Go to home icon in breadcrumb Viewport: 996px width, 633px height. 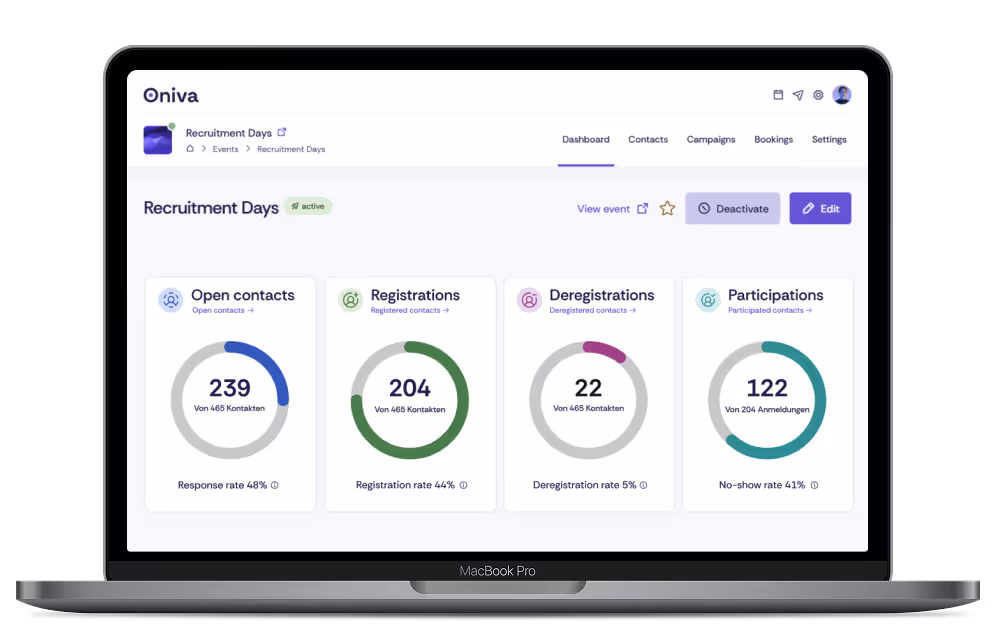[x=190, y=149]
